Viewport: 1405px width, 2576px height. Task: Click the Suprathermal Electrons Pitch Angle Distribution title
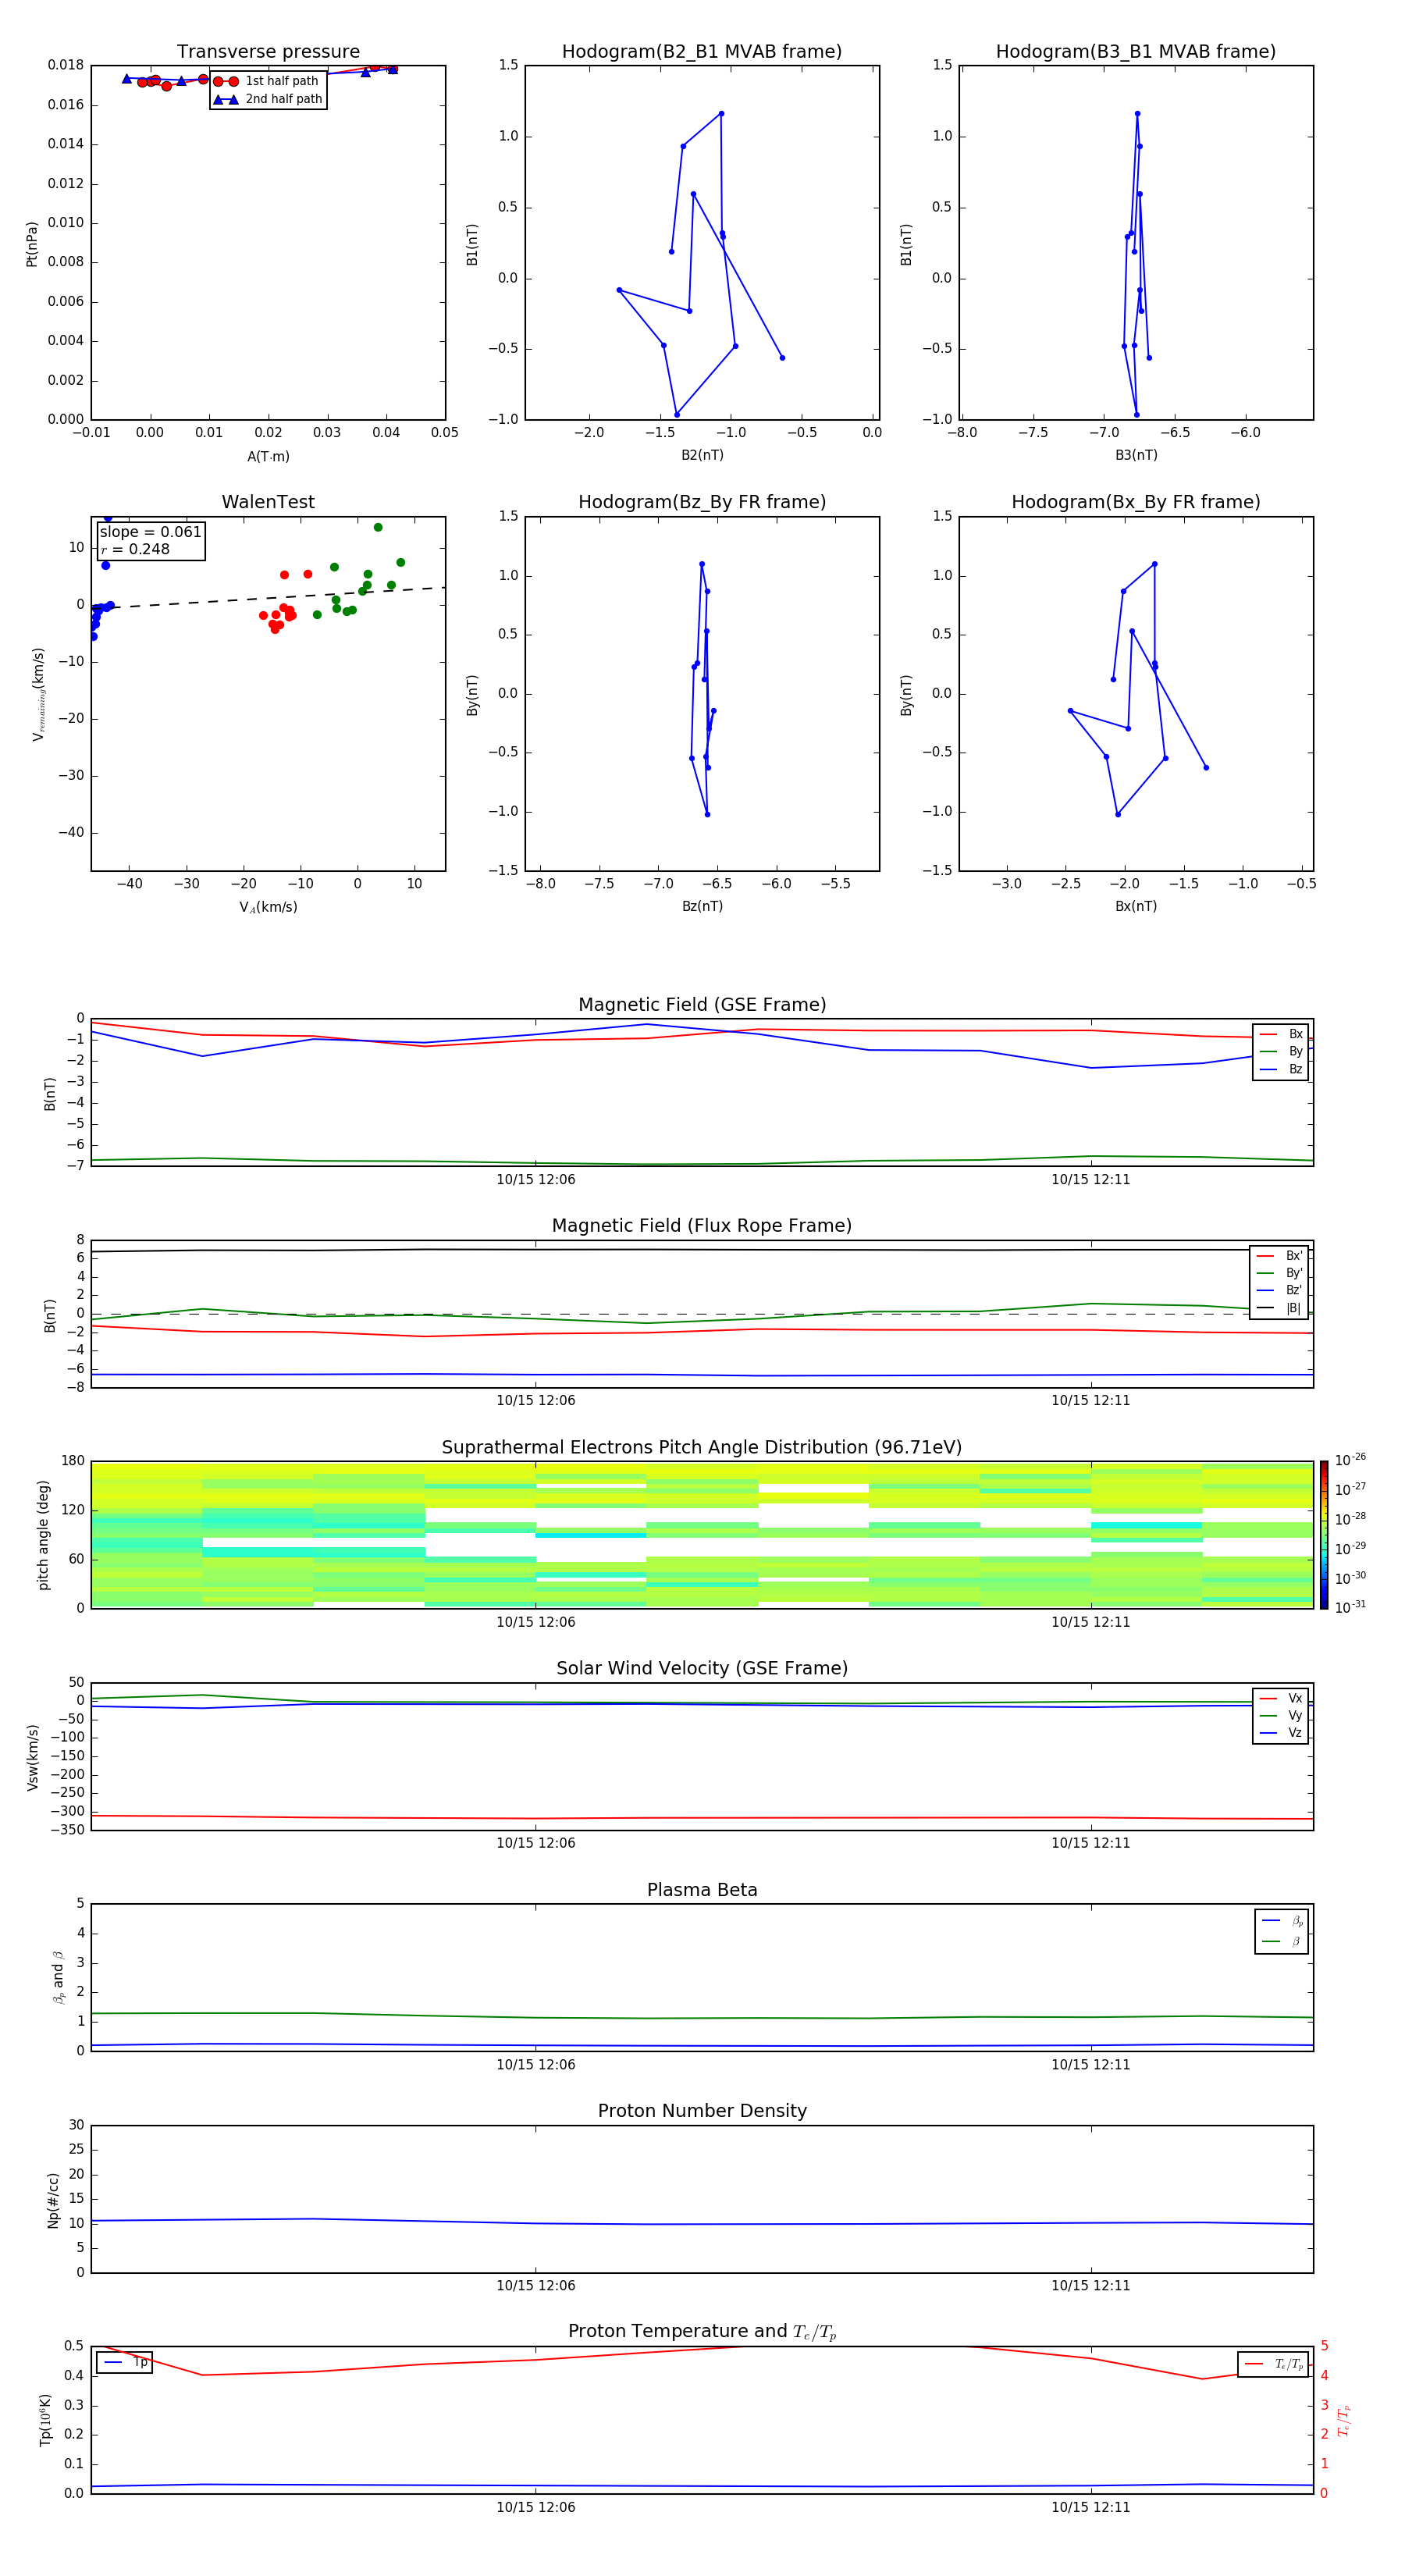(x=702, y=1448)
